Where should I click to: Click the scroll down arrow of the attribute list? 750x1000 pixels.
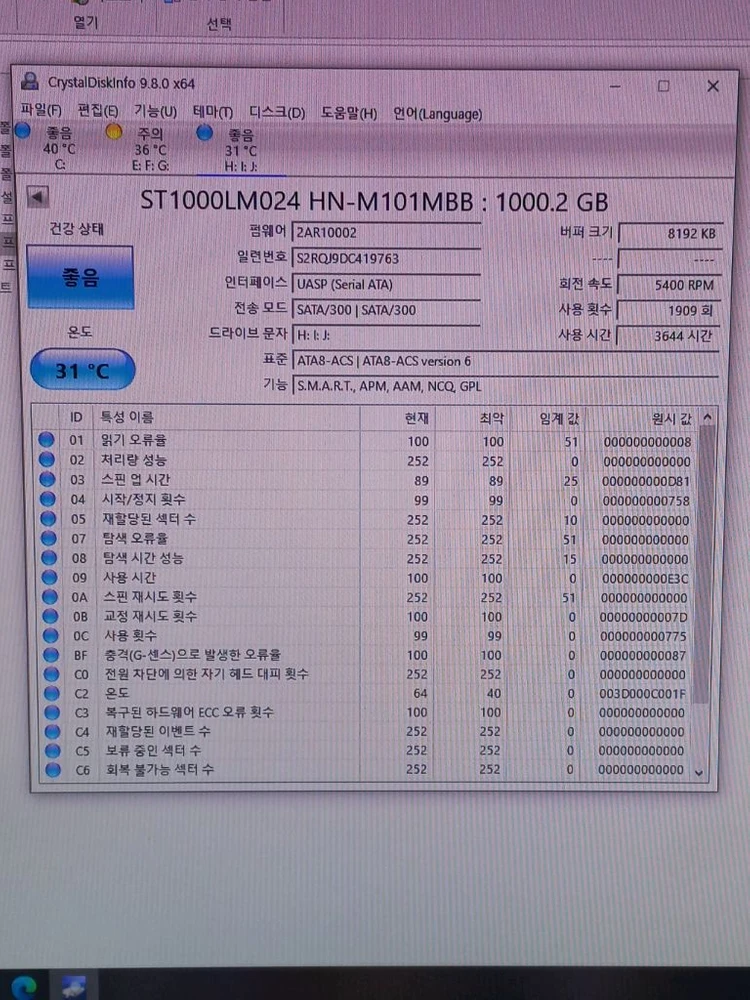click(x=700, y=772)
